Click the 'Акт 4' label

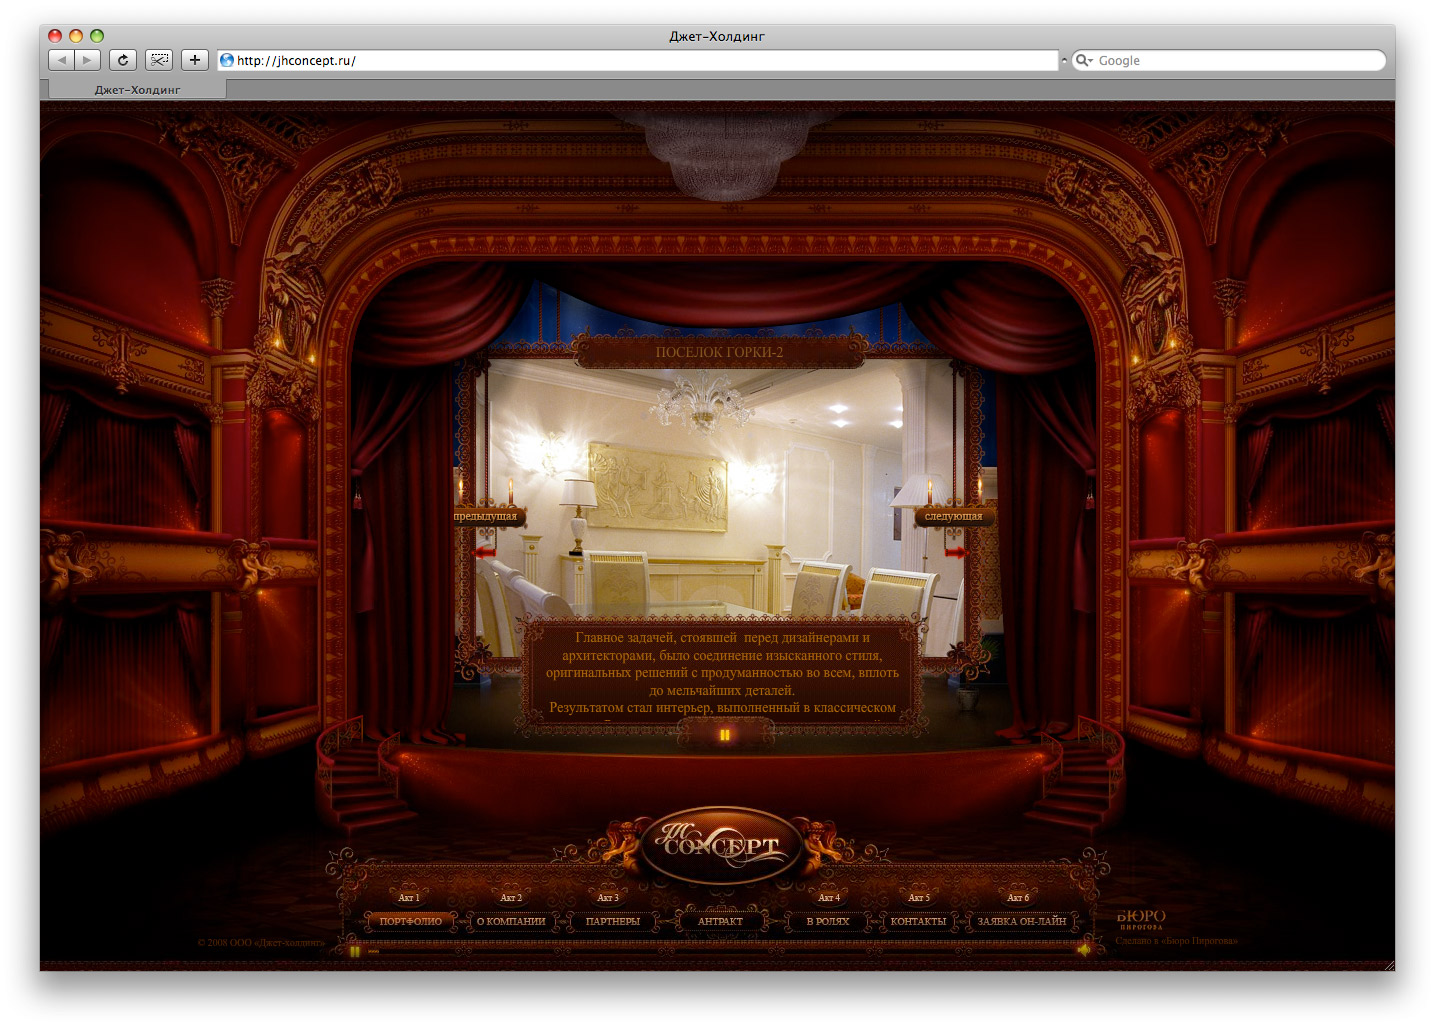click(x=829, y=897)
